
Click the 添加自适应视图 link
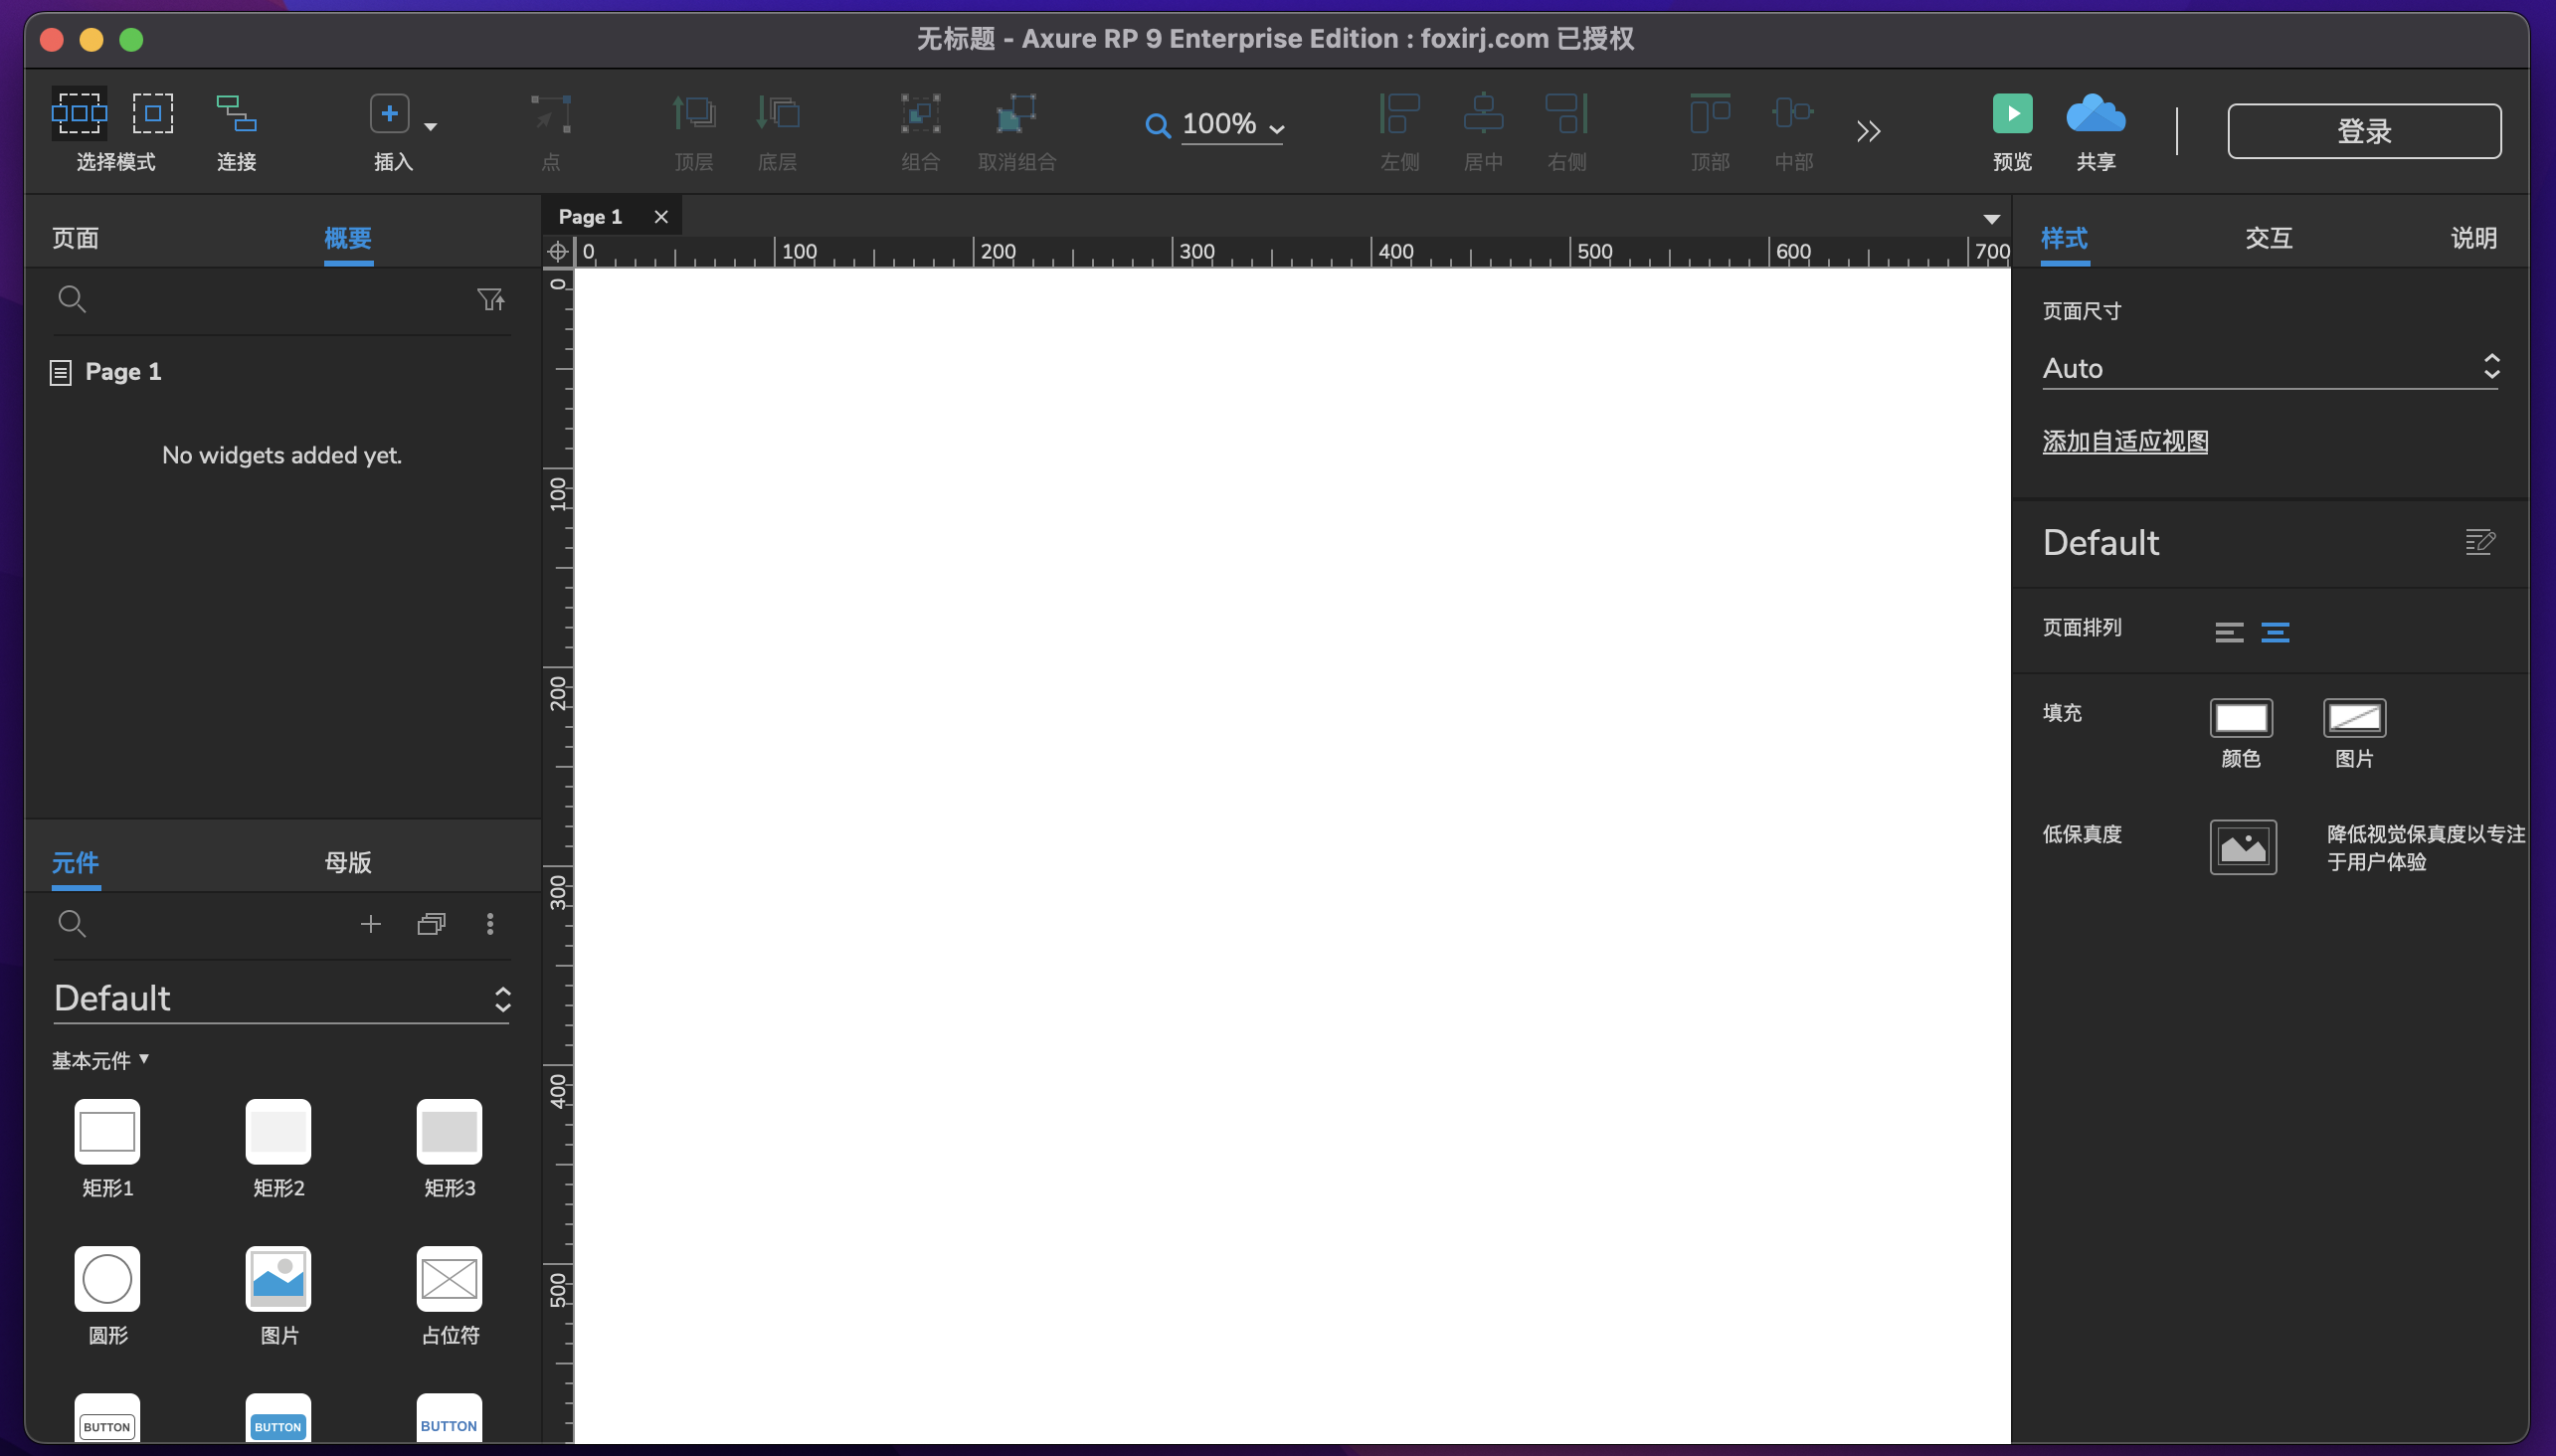2125,441
